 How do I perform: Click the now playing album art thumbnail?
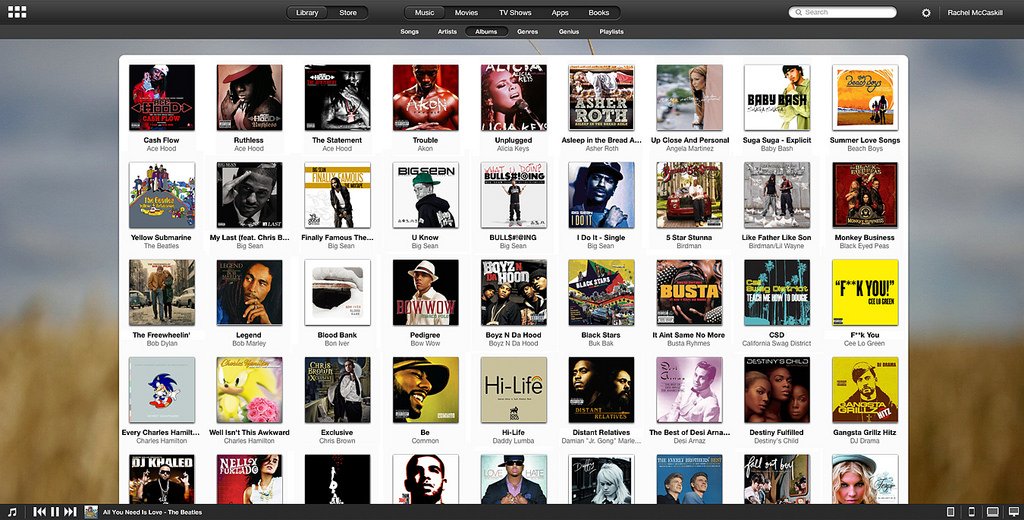click(x=91, y=512)
